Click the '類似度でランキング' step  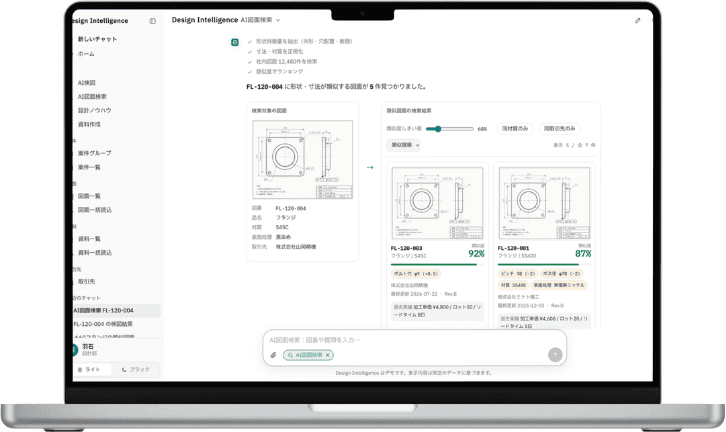[280, 72]
